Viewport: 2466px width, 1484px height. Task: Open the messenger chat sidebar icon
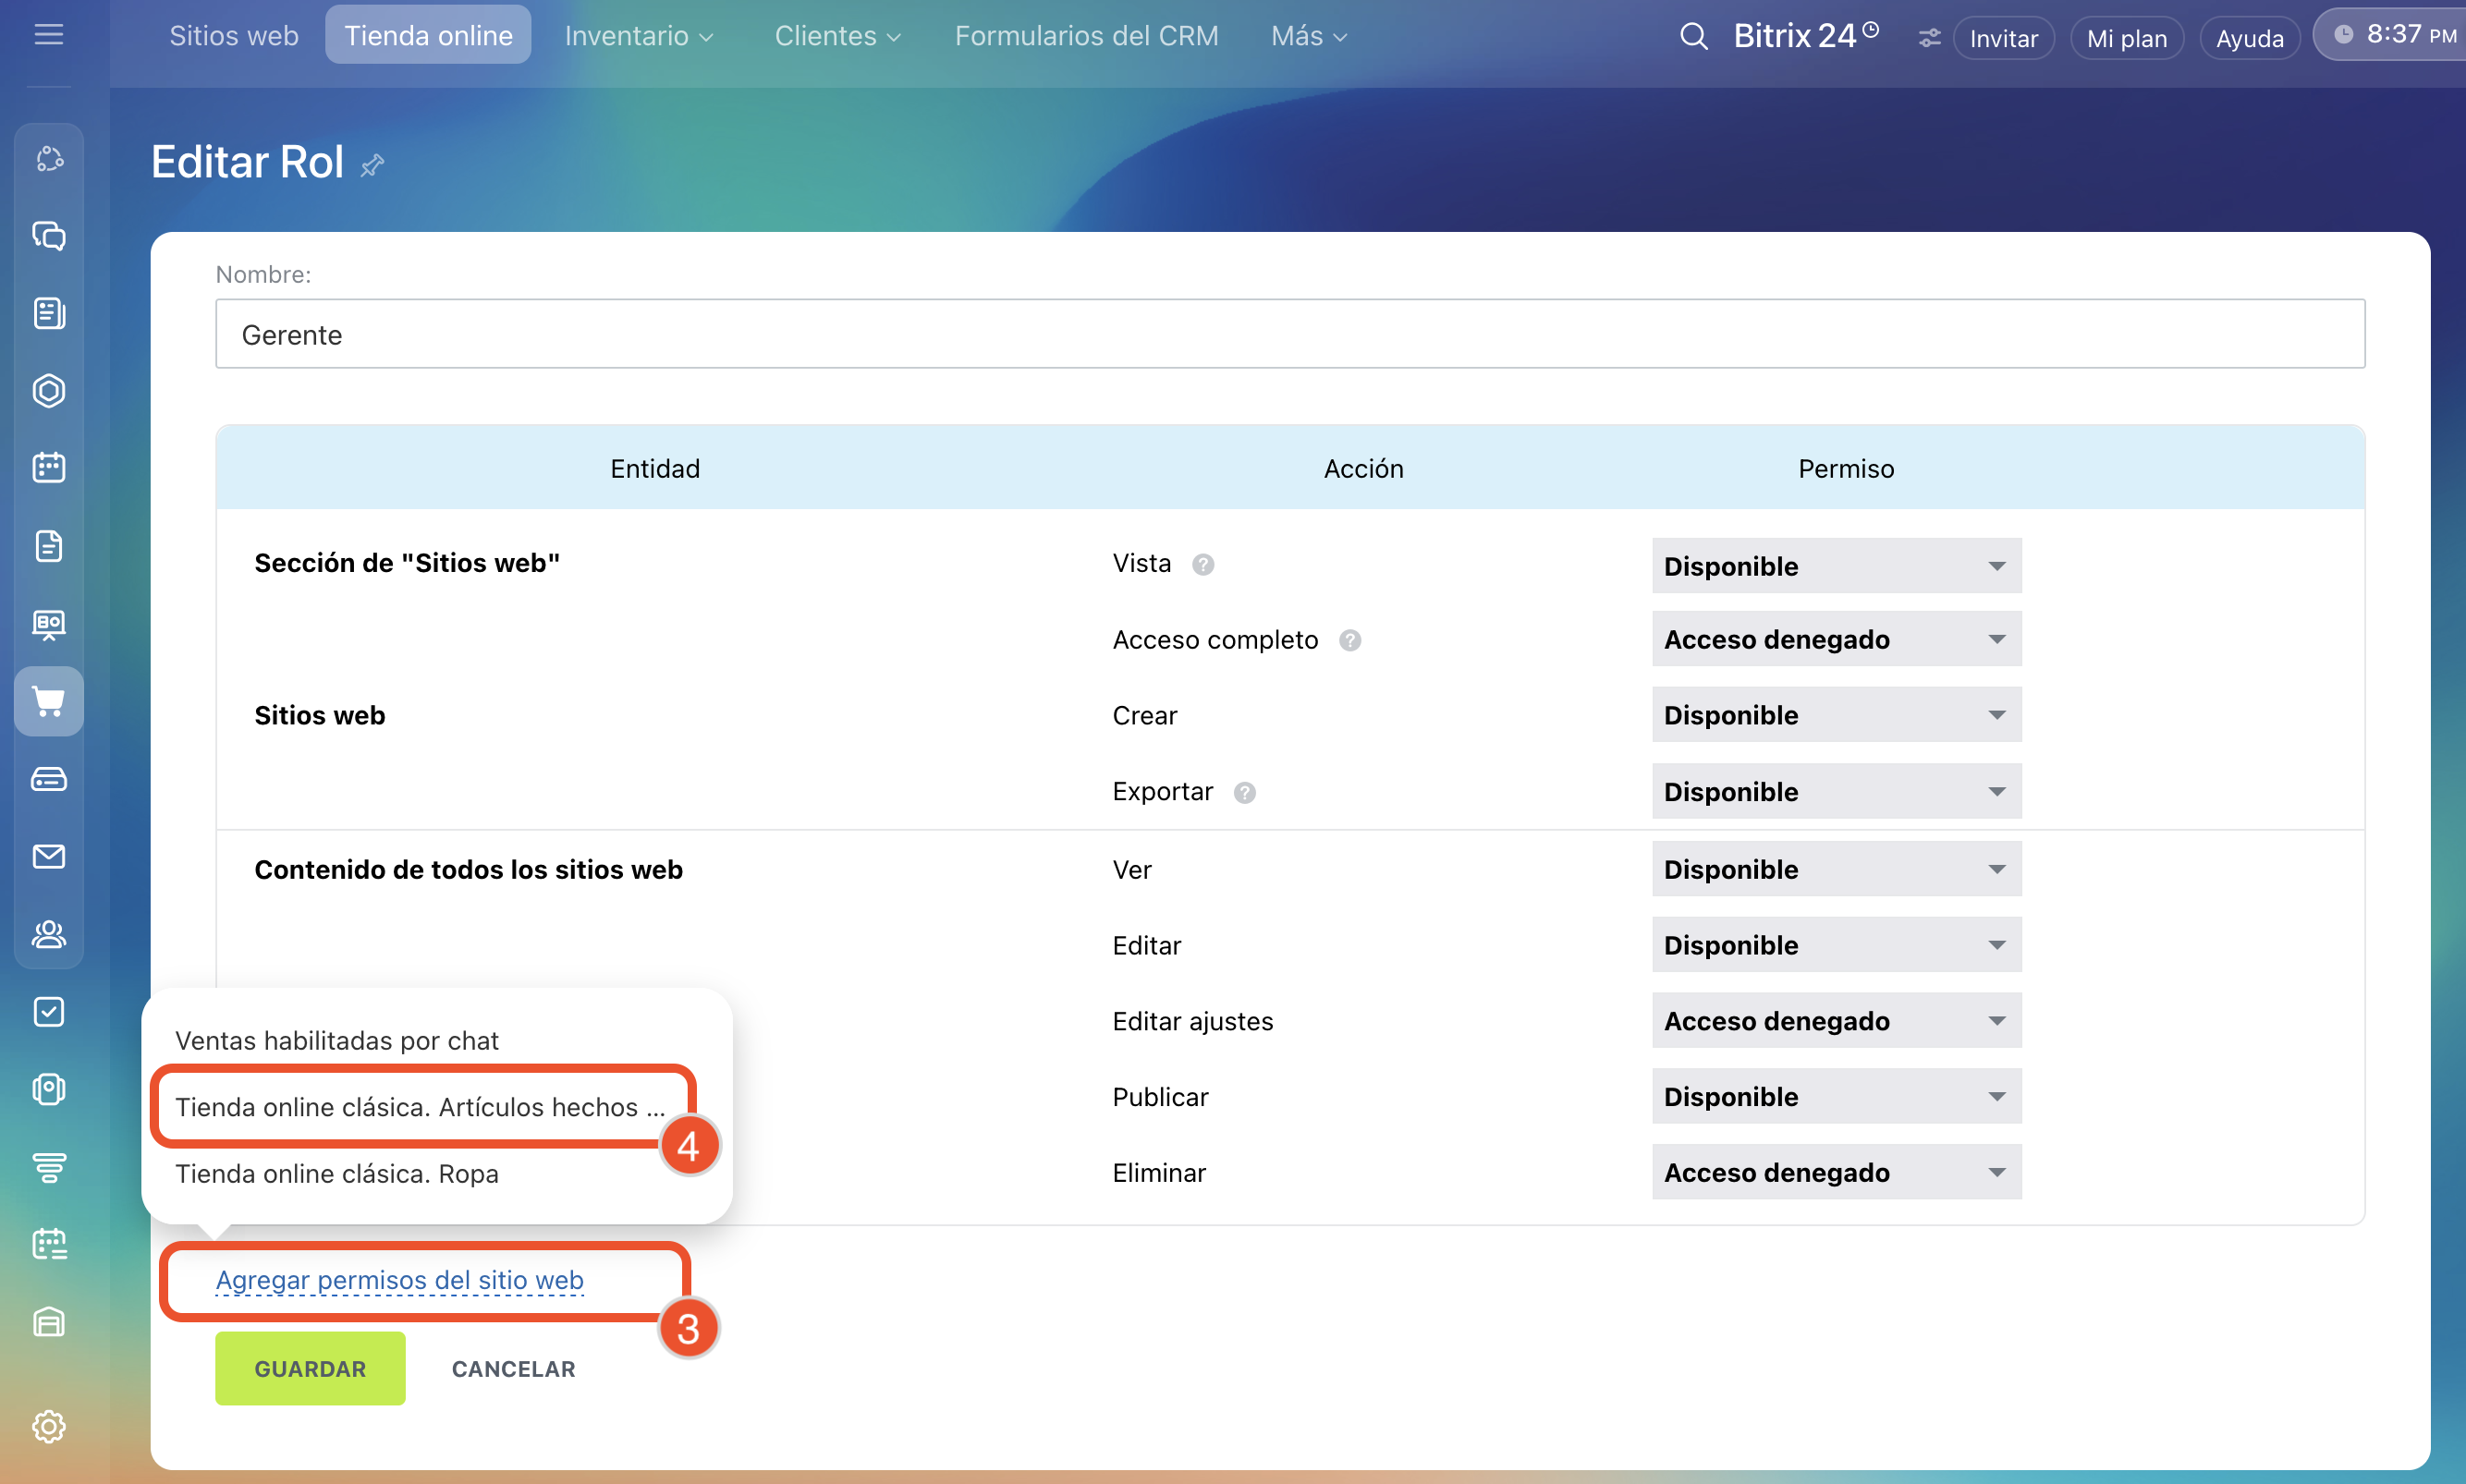point(49,236)
